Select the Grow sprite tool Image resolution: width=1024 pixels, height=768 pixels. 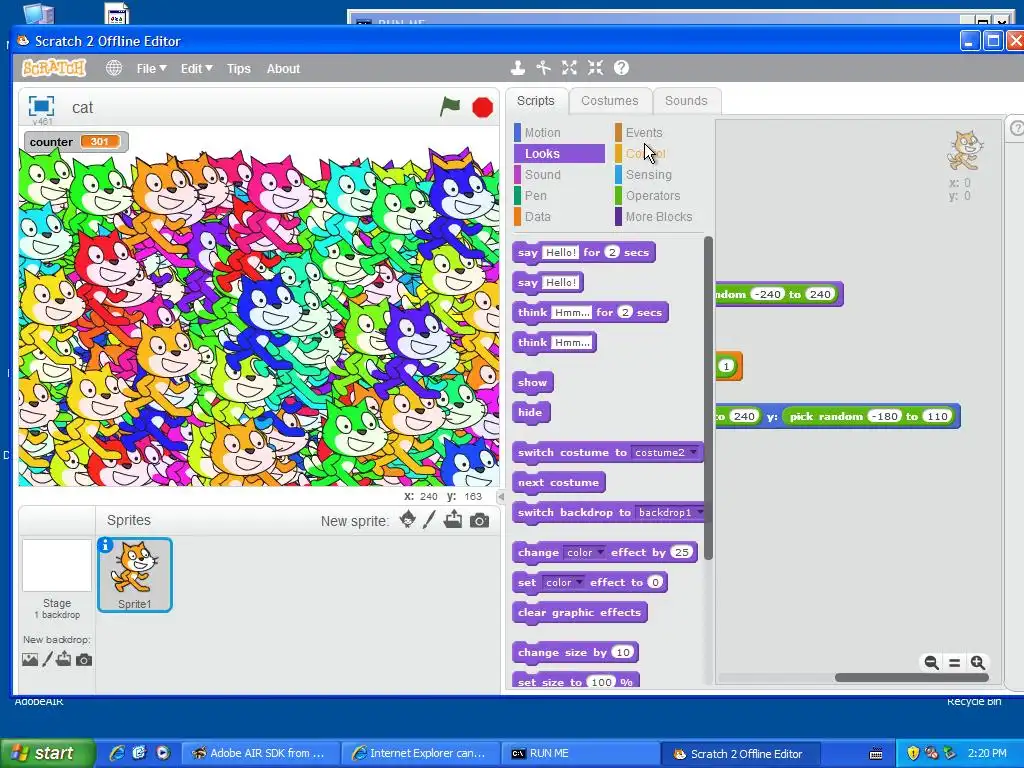(569, 68)
